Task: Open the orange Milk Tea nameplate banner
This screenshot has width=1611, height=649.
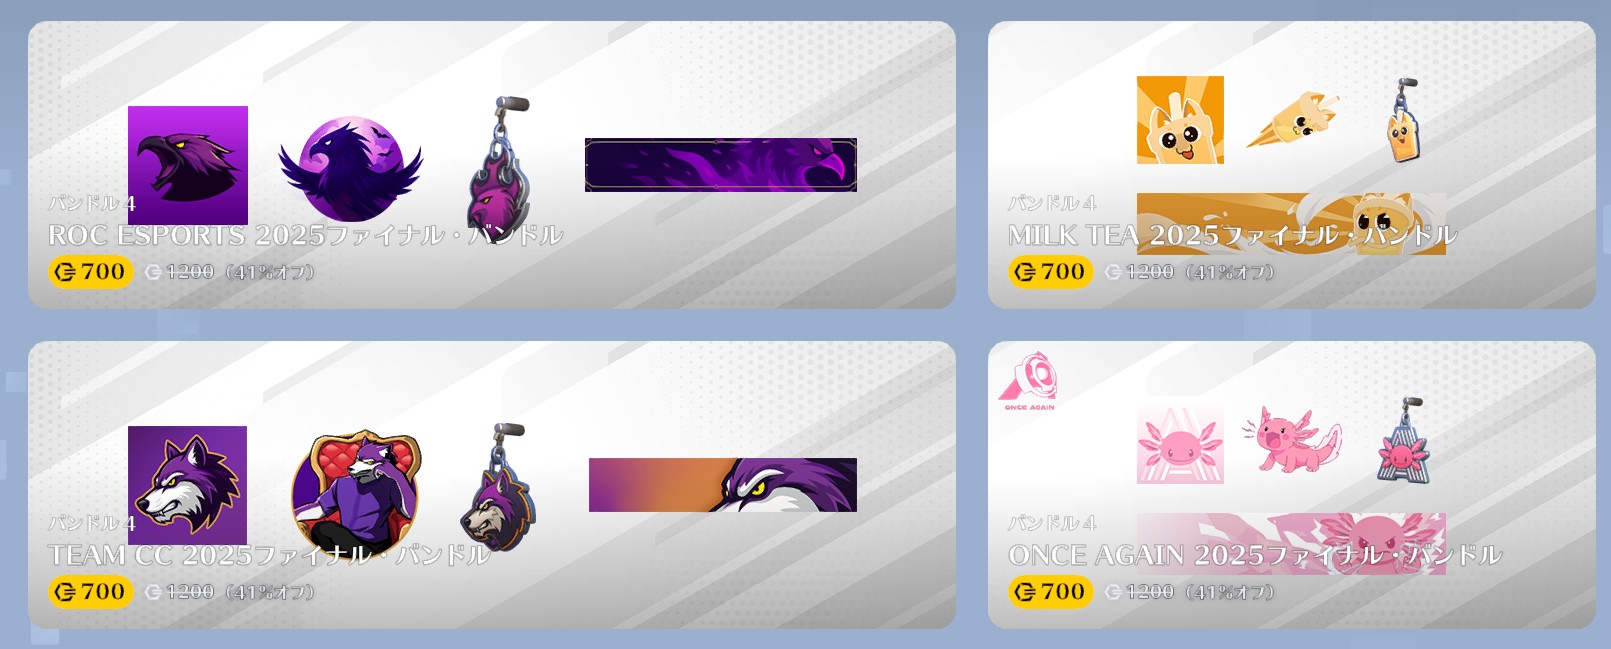Action: point(1291,224)
